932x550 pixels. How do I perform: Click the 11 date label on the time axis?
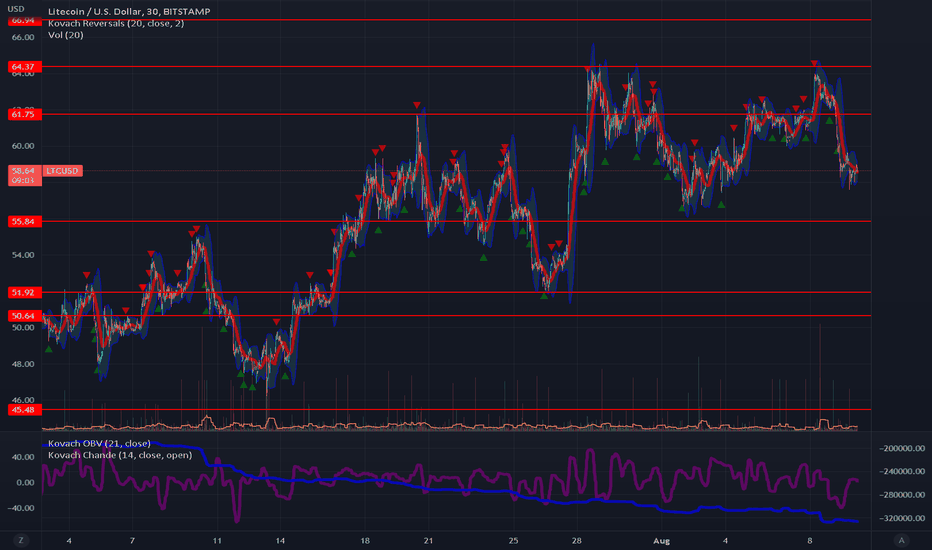217,540
